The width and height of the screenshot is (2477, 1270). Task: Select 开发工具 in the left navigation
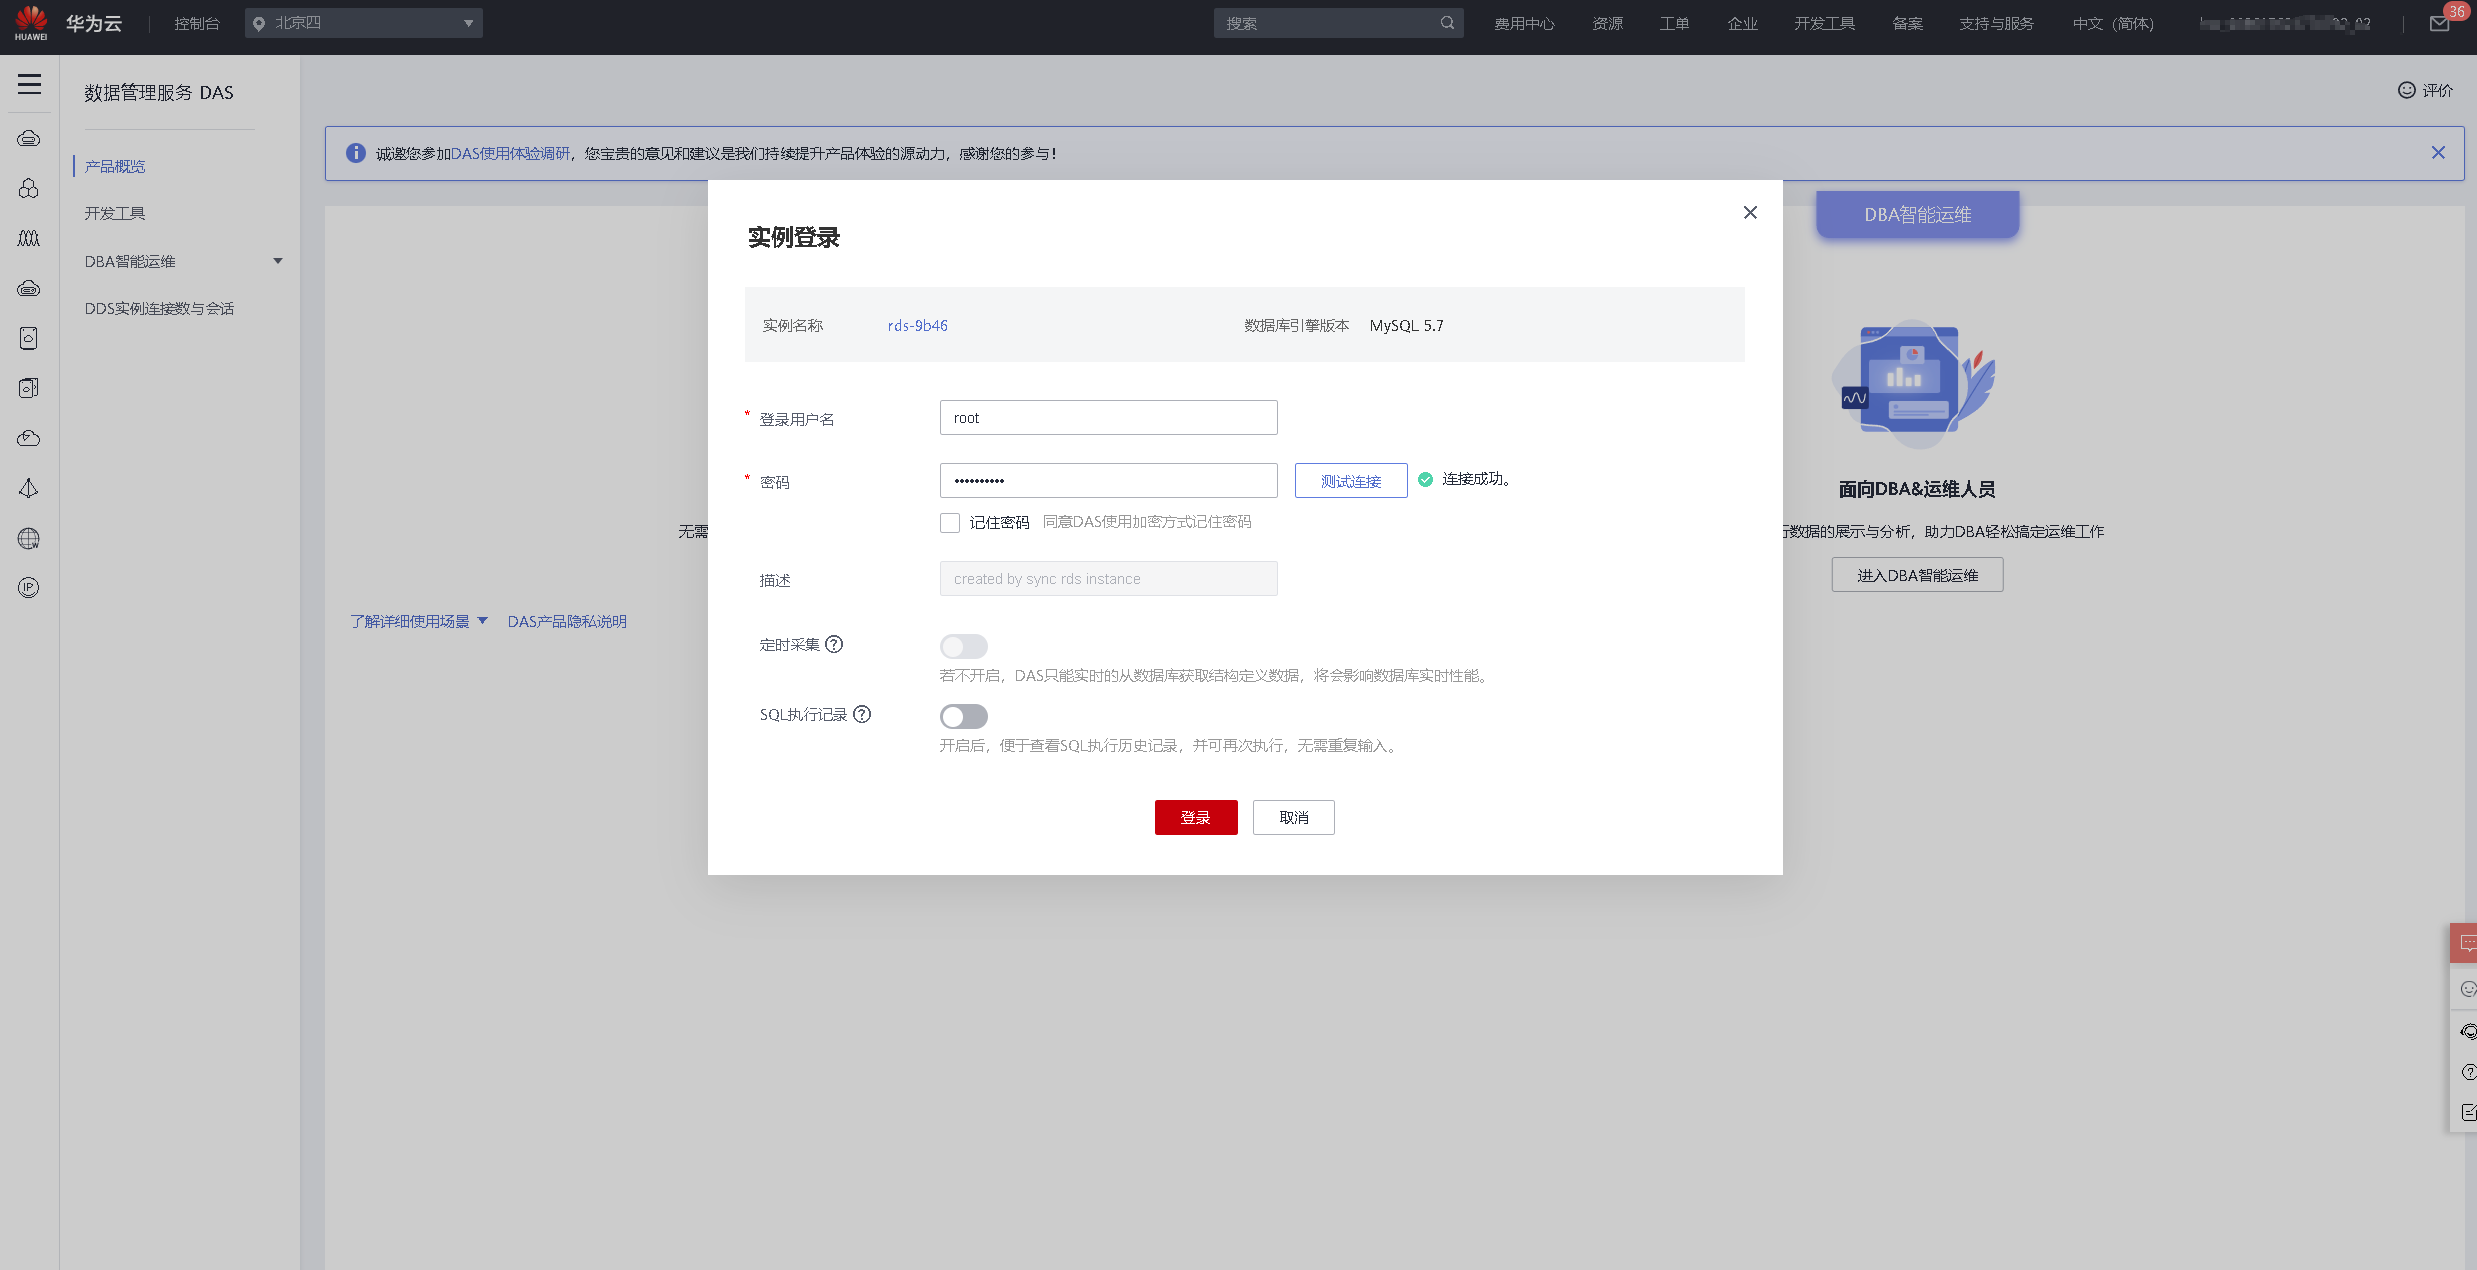115,213
